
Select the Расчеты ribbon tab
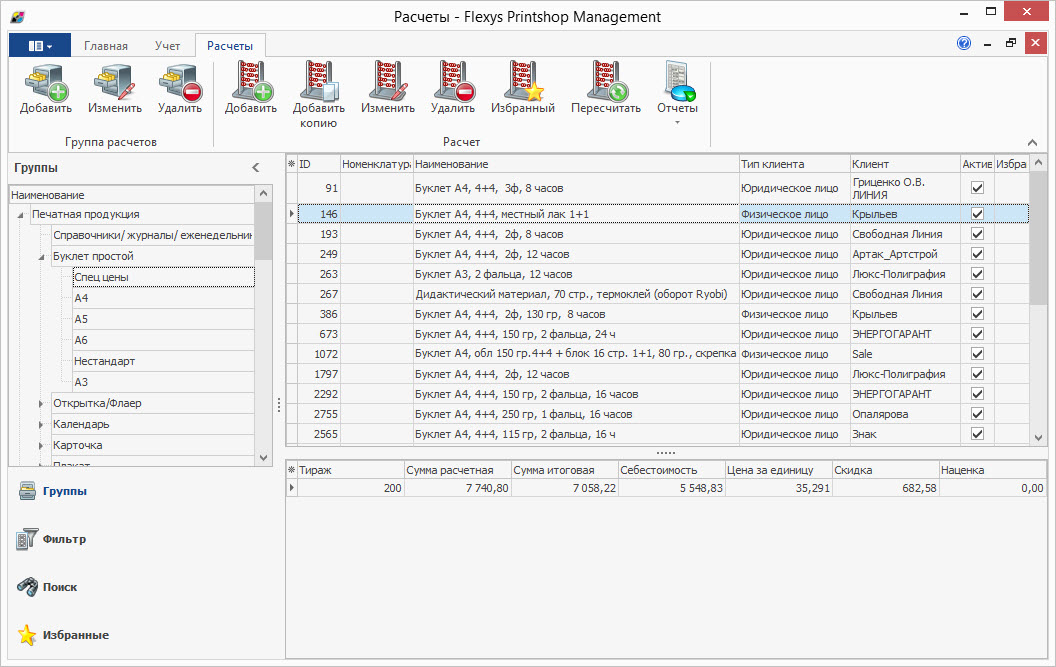(x=230, y=46)
